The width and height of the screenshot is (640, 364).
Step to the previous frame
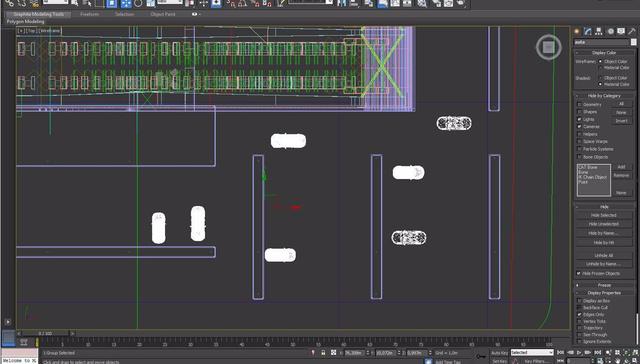570,353
